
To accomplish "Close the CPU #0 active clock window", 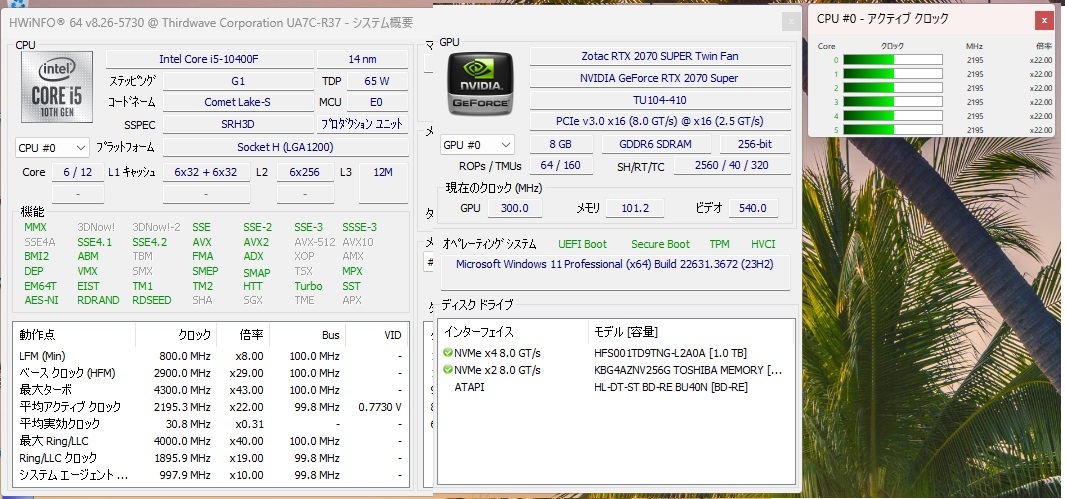I will 1045,21.
